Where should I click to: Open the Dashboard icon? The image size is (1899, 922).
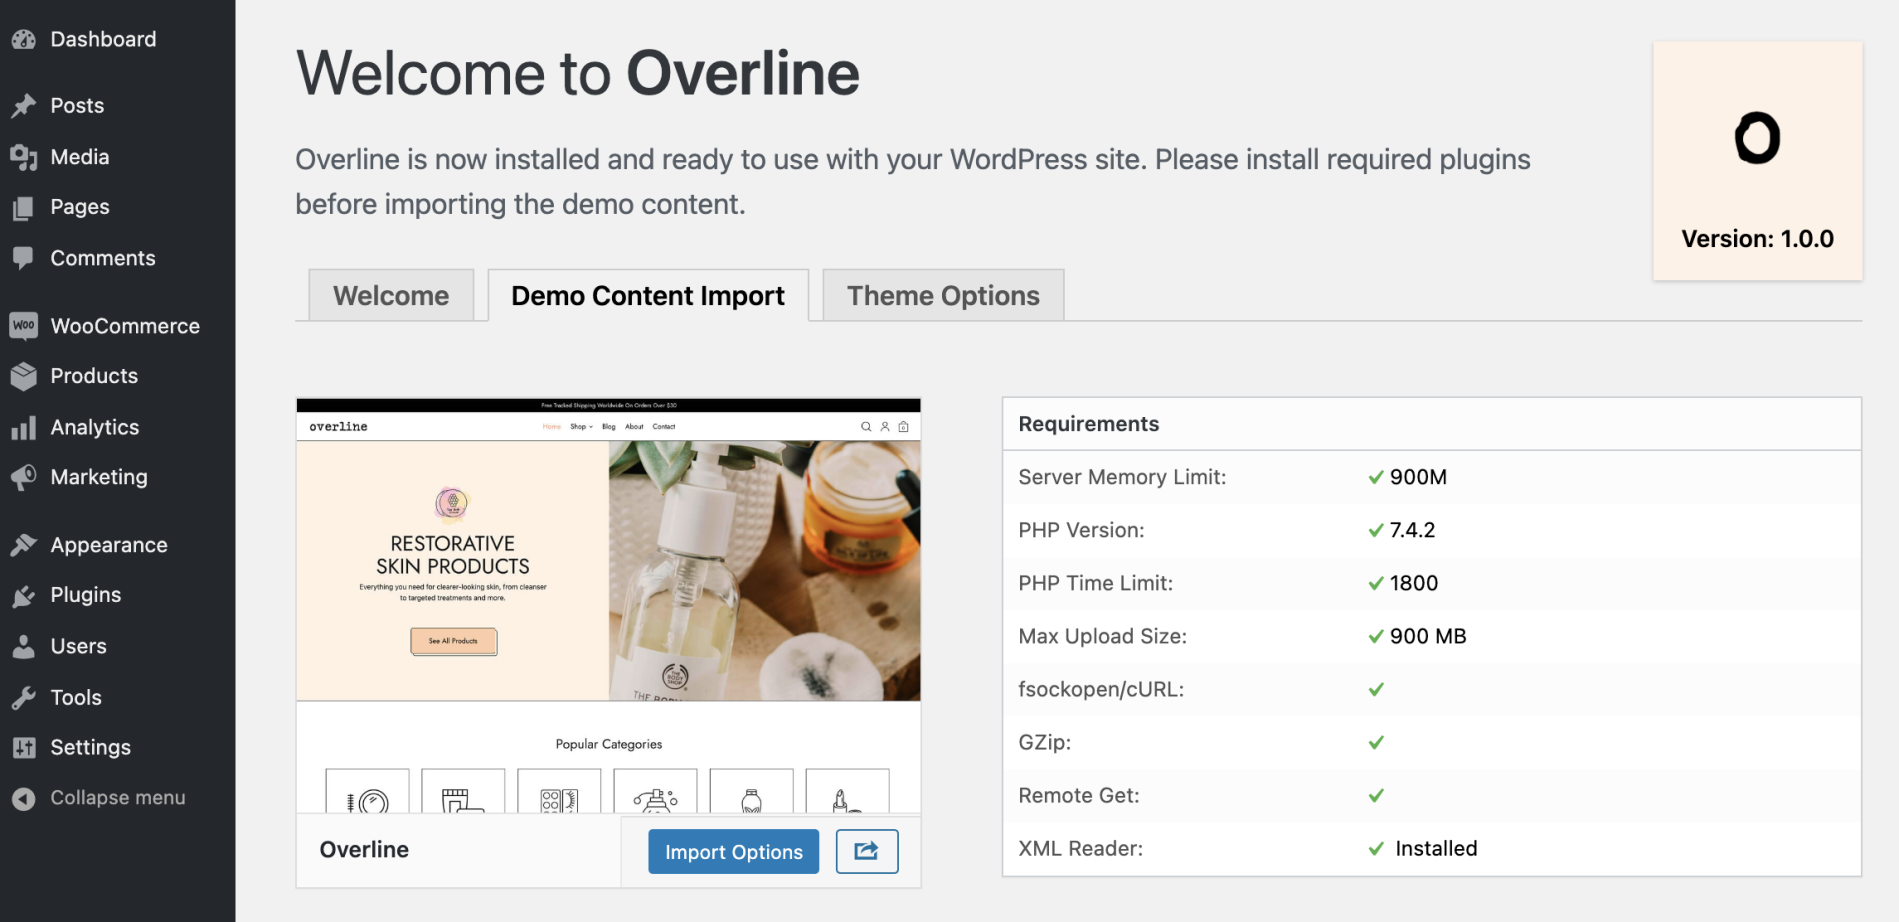[24, 39]
